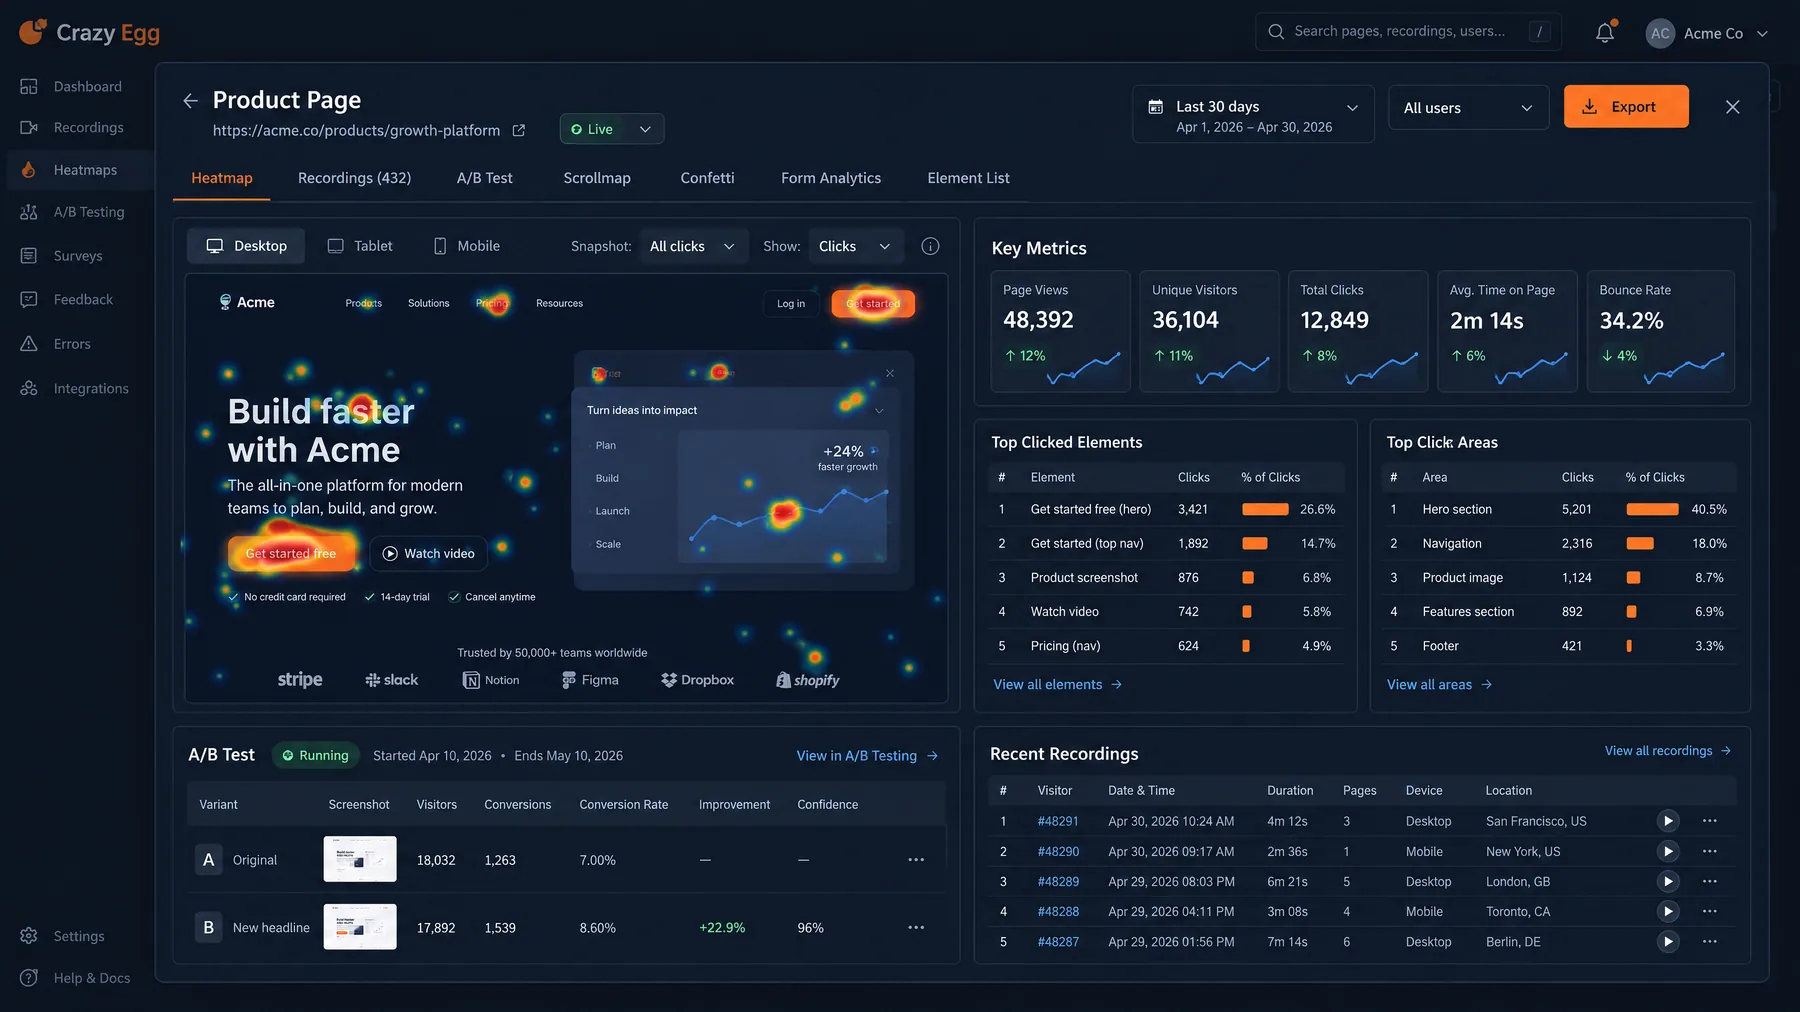Image resolution: width=1800 pixels, height=1012 pixels.
Task: Open the Show Clicks dropdown
Action: click(855, 246)
